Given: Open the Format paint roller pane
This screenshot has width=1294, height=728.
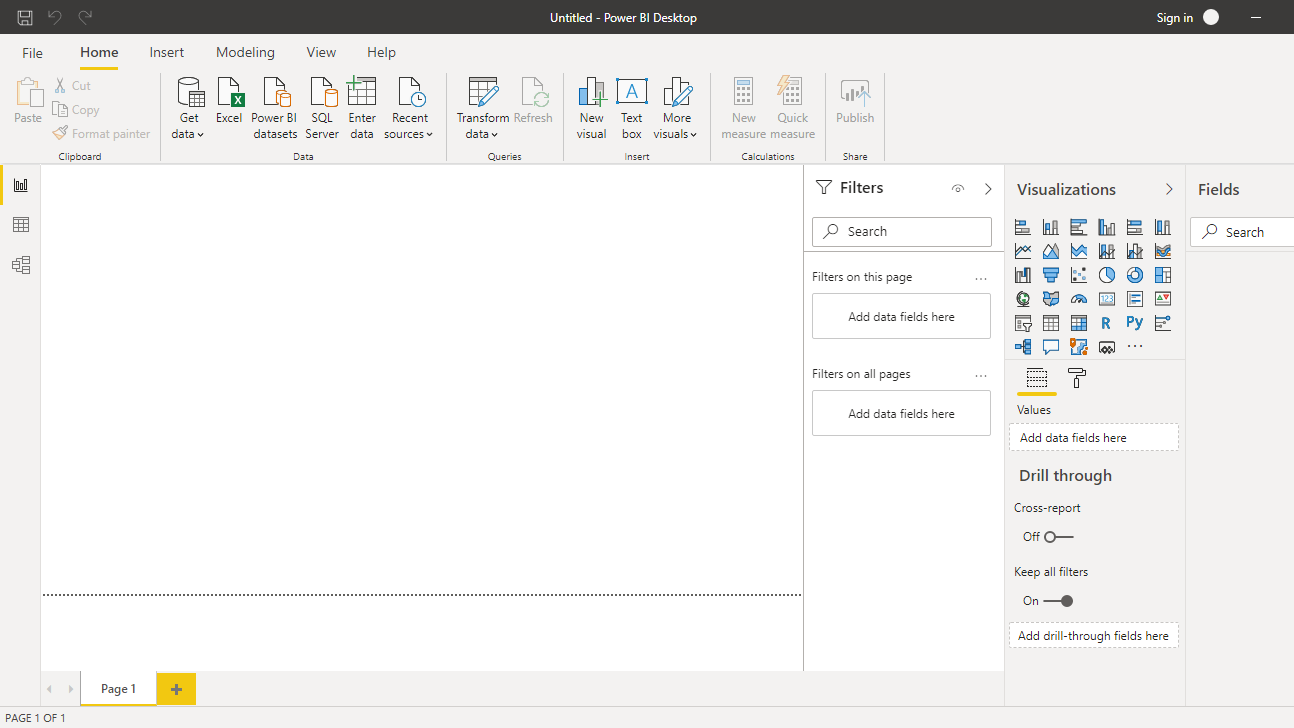Looking at the screenshot, I should point(1077,378).
